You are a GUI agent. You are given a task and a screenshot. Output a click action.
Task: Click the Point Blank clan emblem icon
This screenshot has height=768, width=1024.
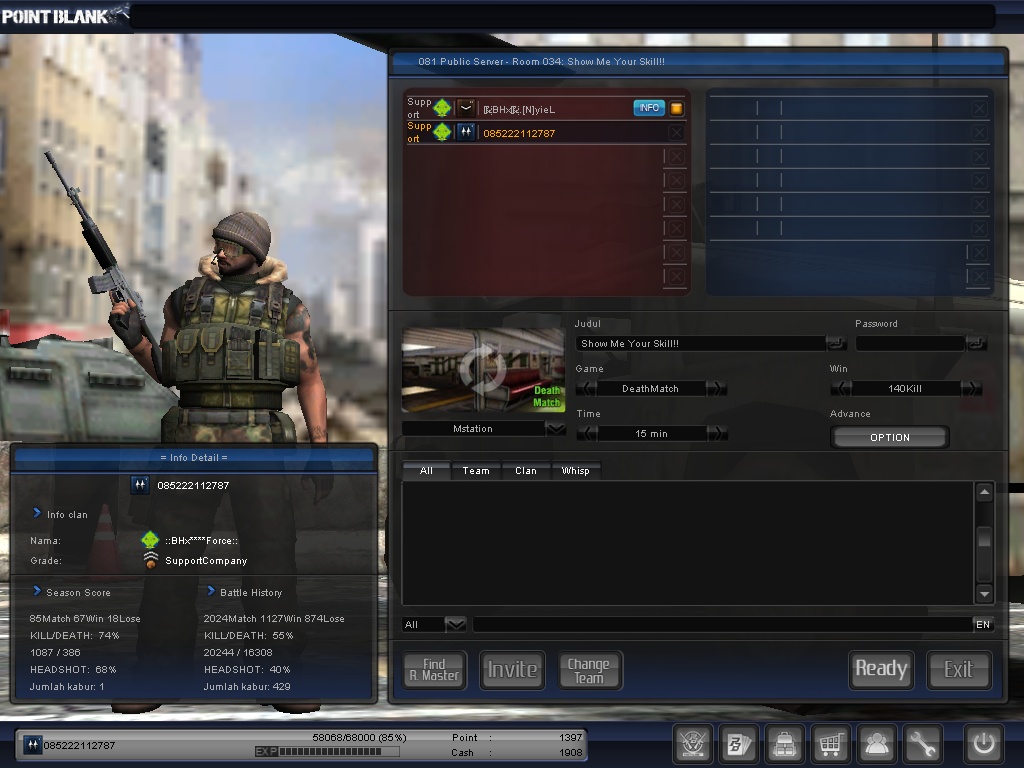pyautogui.click(x=693, y=744)
